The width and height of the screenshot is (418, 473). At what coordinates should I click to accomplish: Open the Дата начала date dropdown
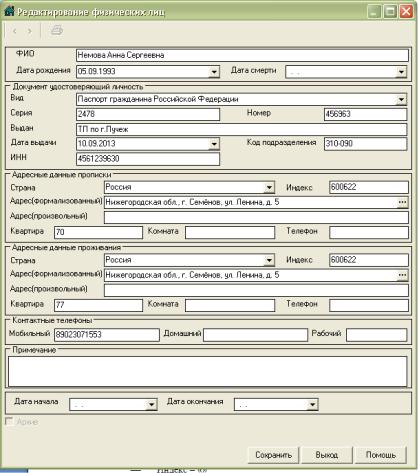(151, 405)
